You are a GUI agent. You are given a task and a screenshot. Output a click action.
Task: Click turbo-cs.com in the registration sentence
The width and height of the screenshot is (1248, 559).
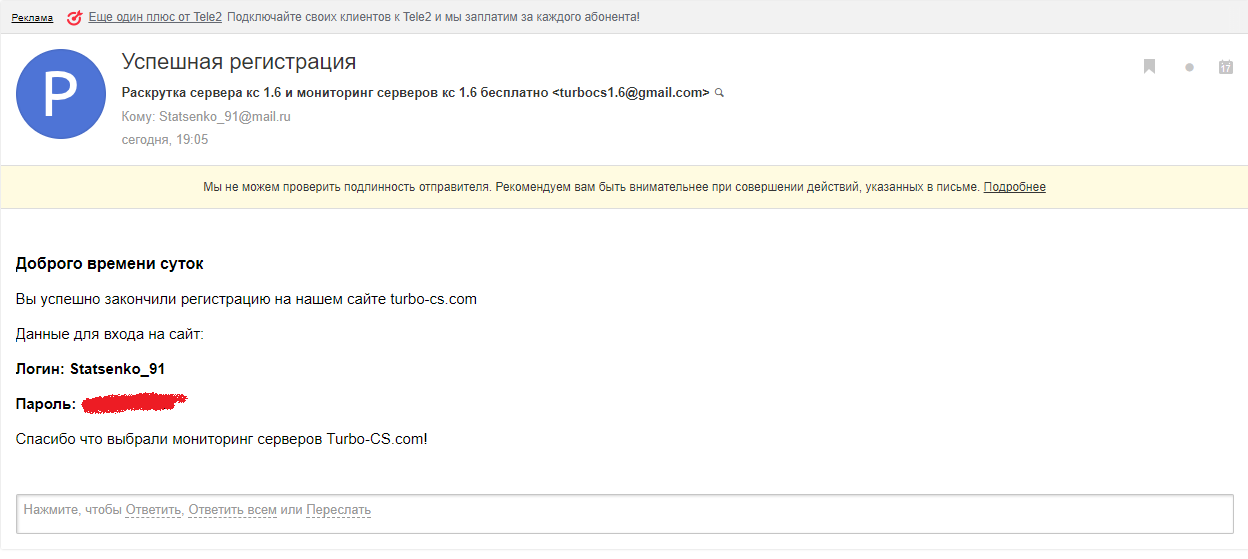point(433,299)
